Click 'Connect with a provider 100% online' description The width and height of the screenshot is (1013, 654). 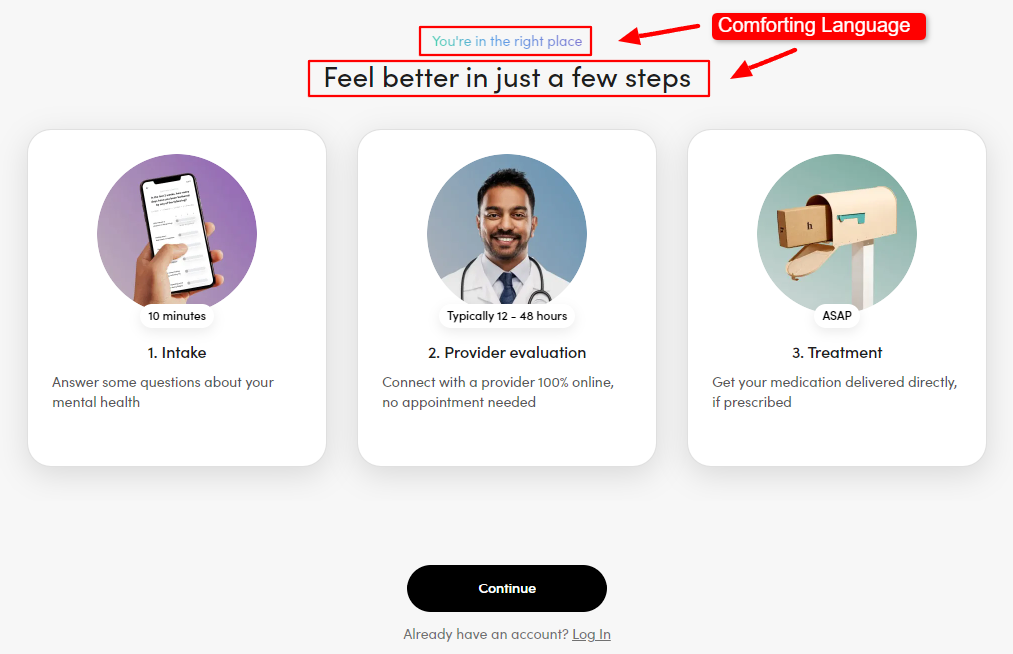[x=498, y=392]
